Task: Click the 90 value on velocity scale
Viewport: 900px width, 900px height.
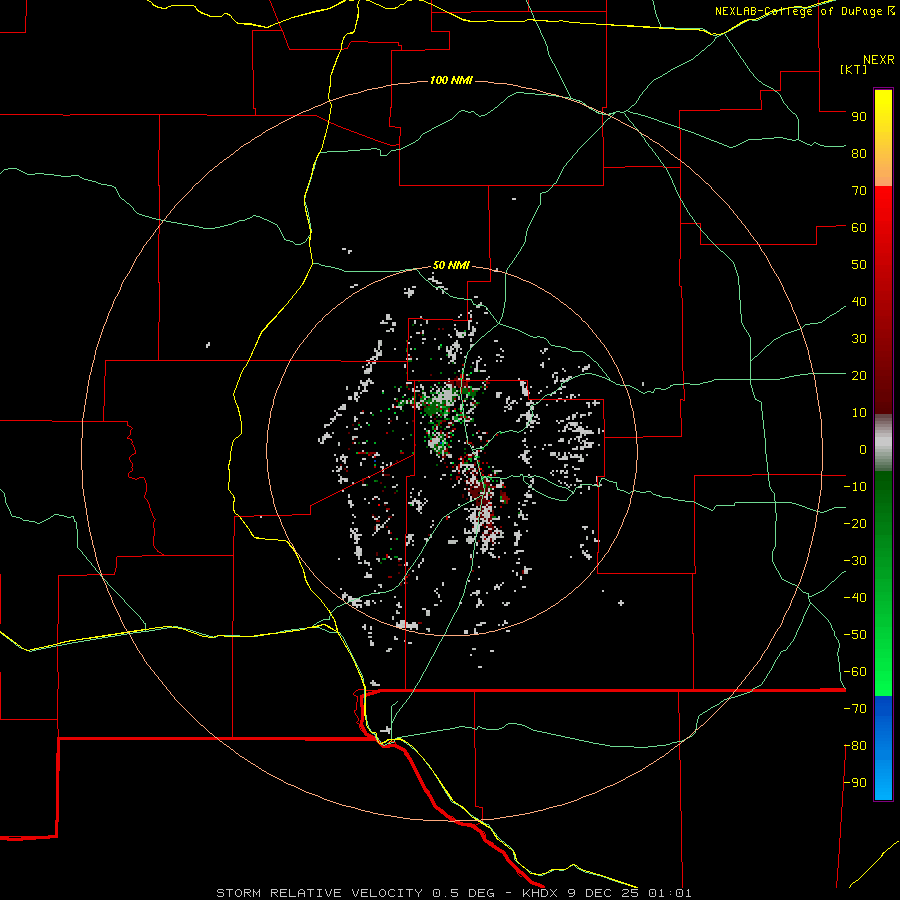Action: pos(859,117)
